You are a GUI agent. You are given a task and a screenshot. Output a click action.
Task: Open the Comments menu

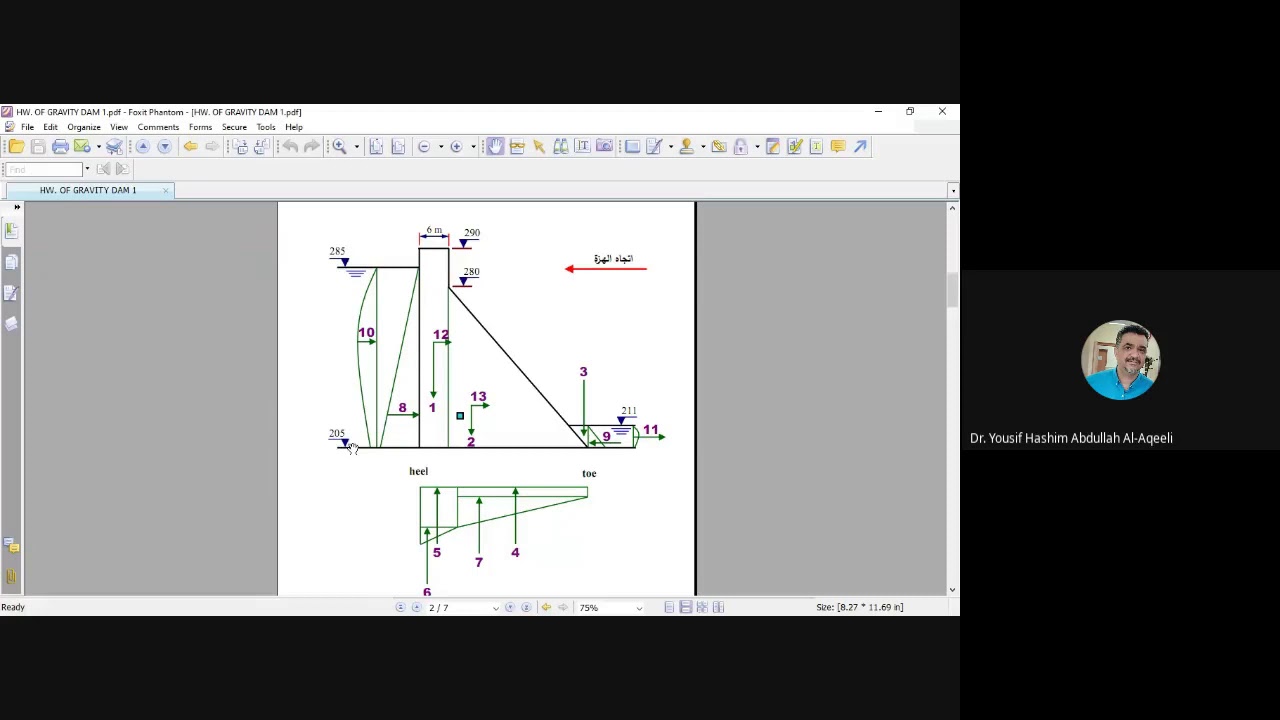[x=158, y=127]
